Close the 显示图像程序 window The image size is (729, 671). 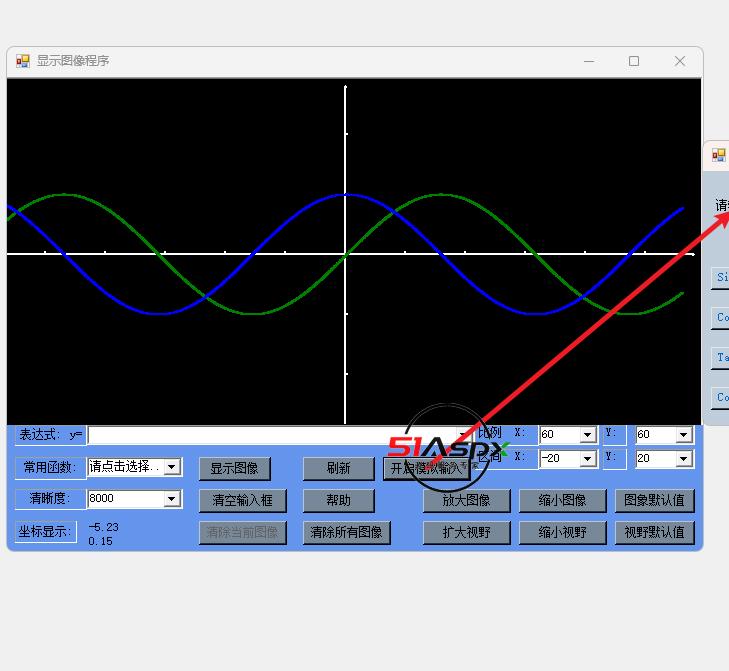pos(680,61)
